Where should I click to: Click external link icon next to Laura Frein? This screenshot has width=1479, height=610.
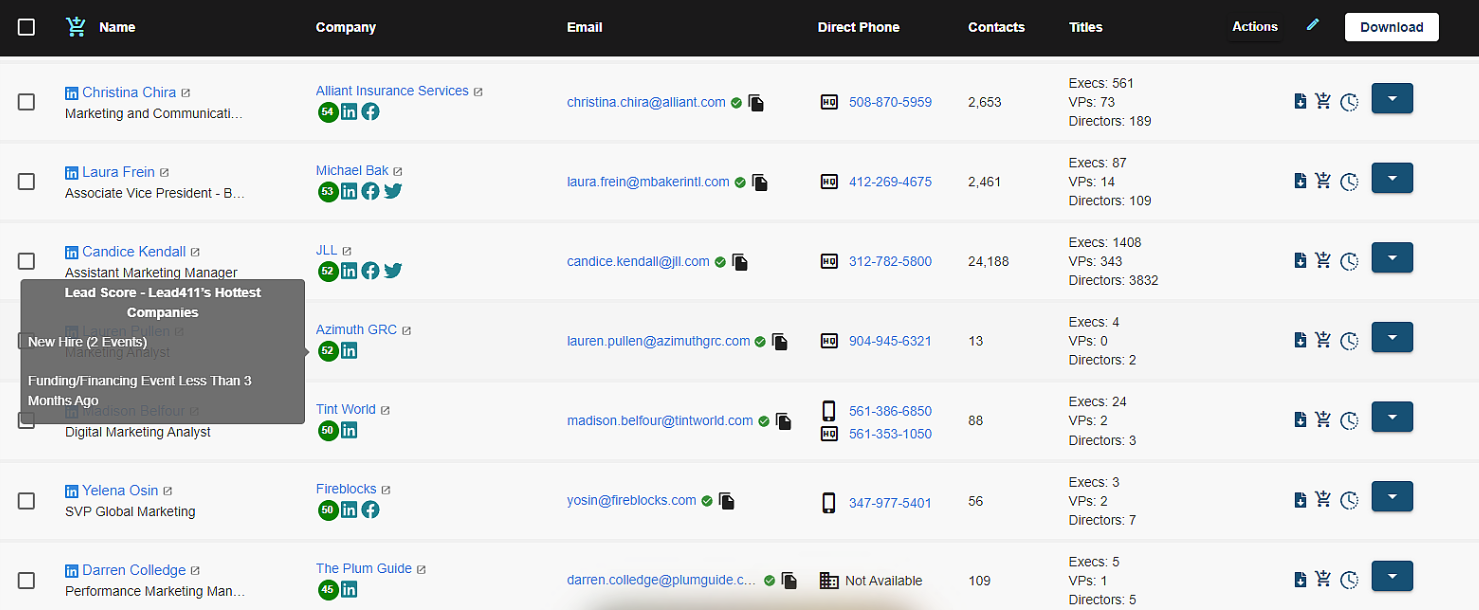point(165,172)
